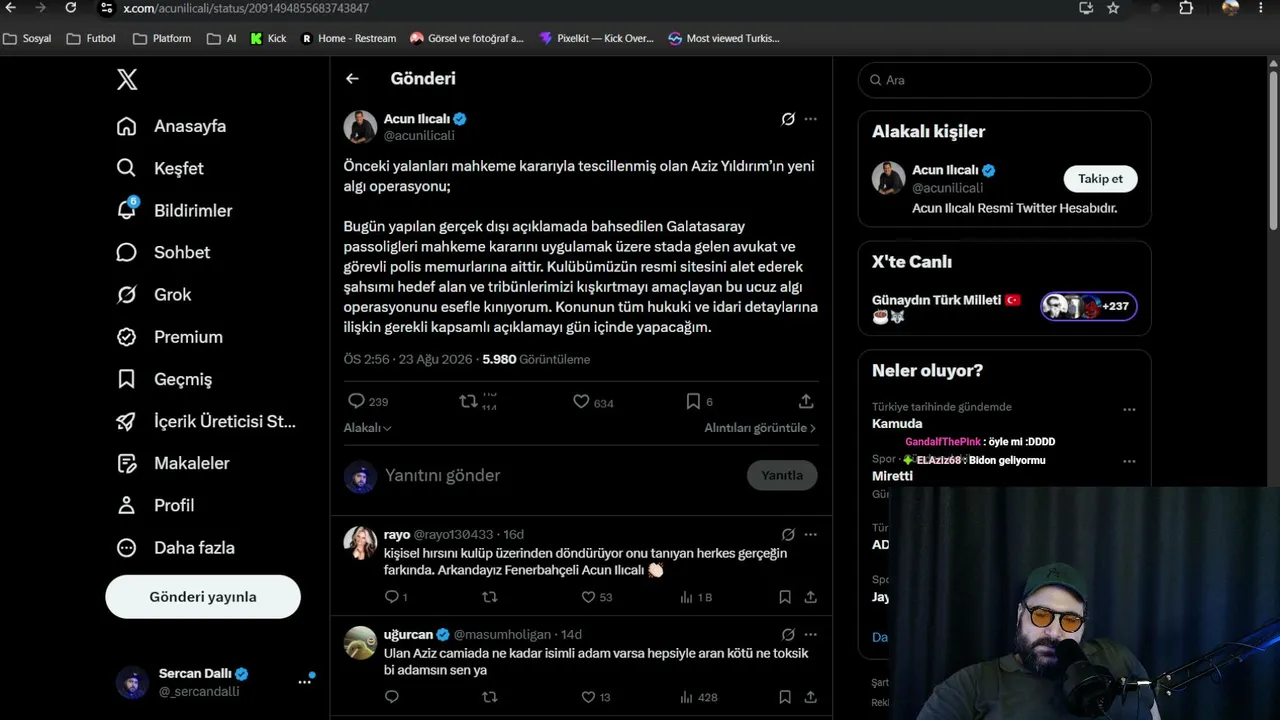Reload the page in the browser

(x=71, y=8)
